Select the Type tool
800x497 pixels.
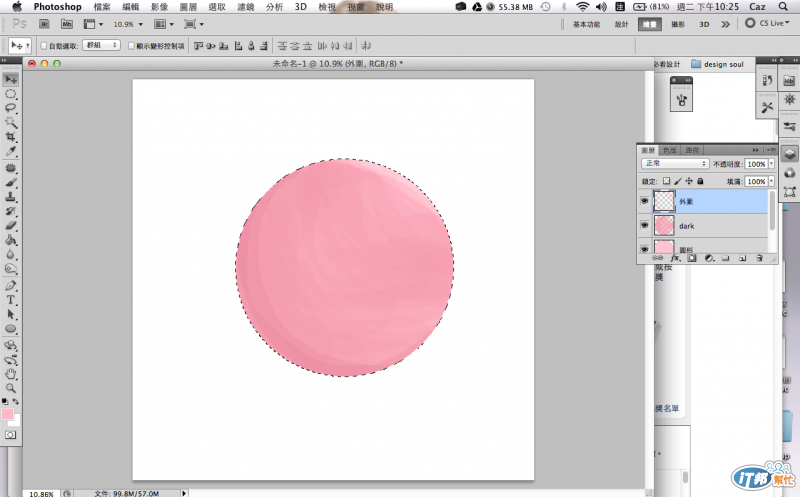click(x=11, y=299)
